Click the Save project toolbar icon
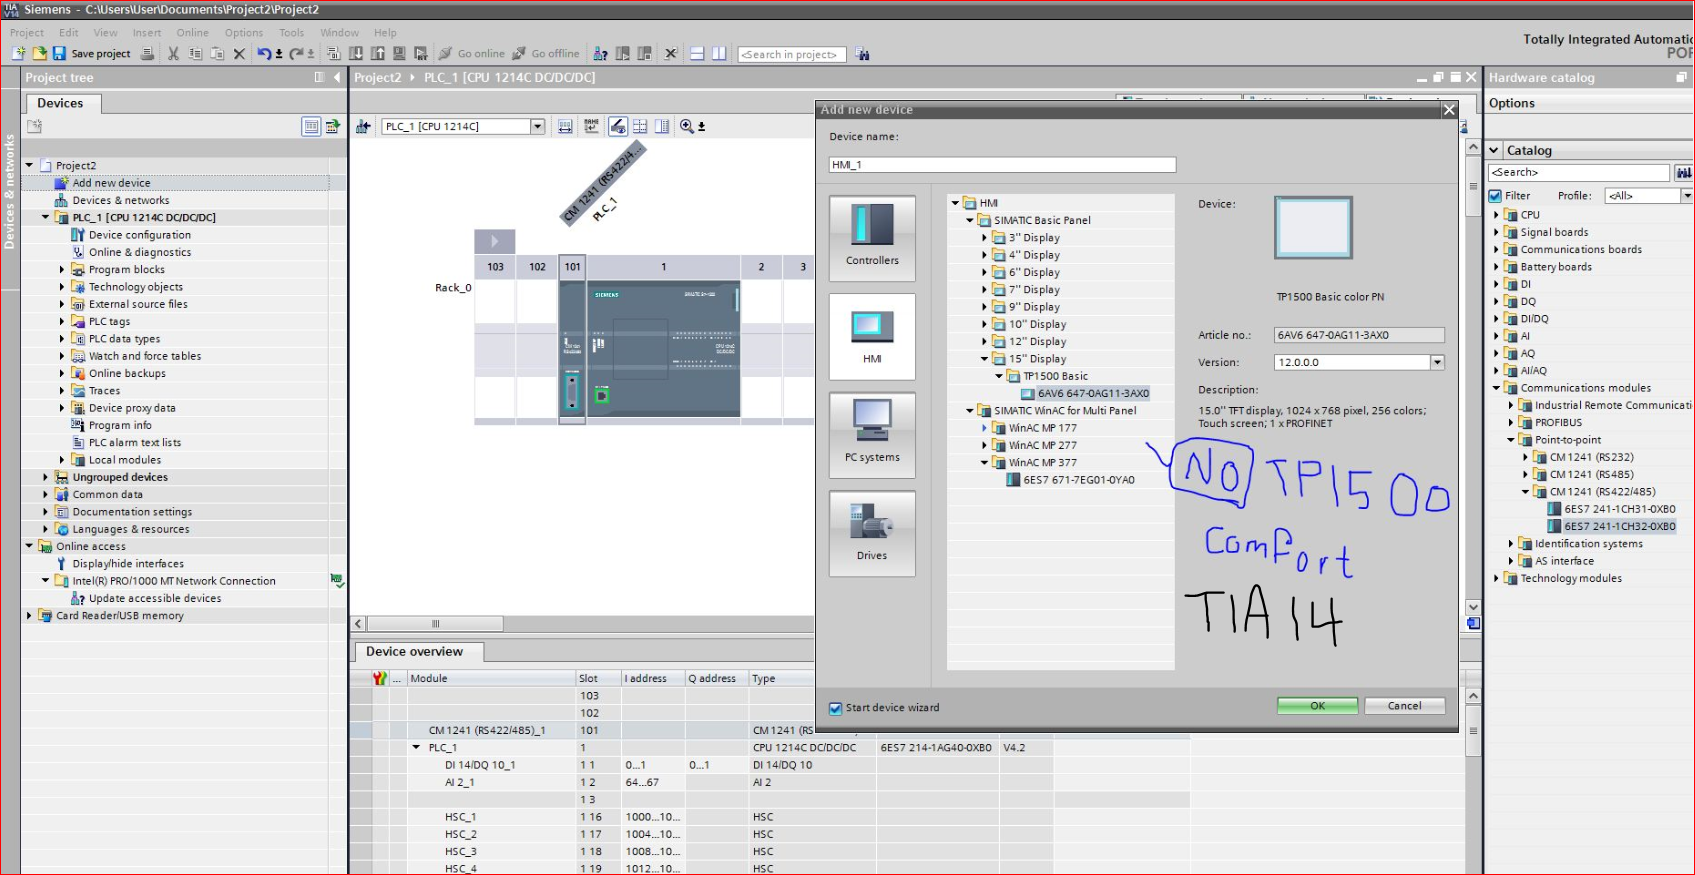Screen dimensions: 1695x875 coord(60,54)
